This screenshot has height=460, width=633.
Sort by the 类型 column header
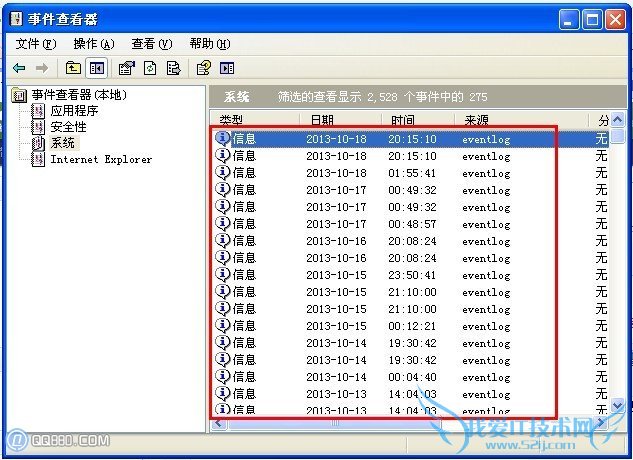255,120
